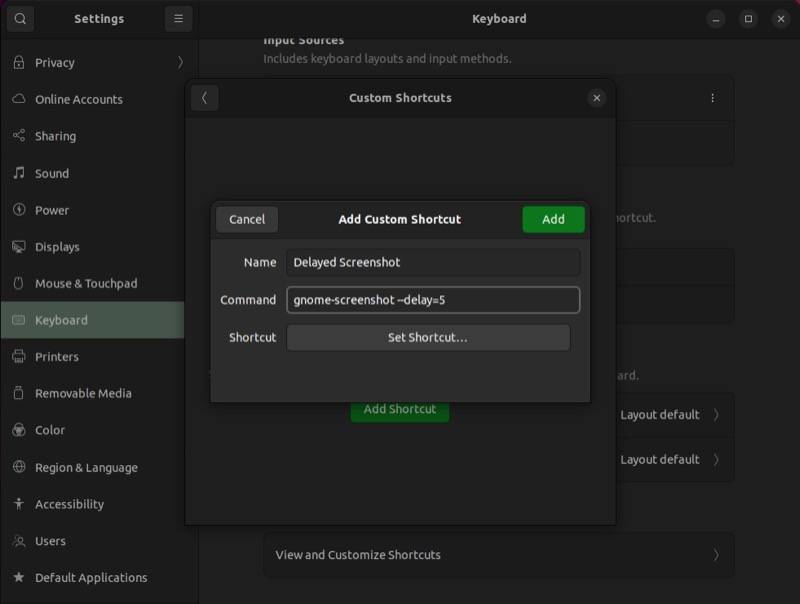This screenshot has width=800, height=604.
Task: Select Keyboard in the sidebar
Action: tap(63, 320)
